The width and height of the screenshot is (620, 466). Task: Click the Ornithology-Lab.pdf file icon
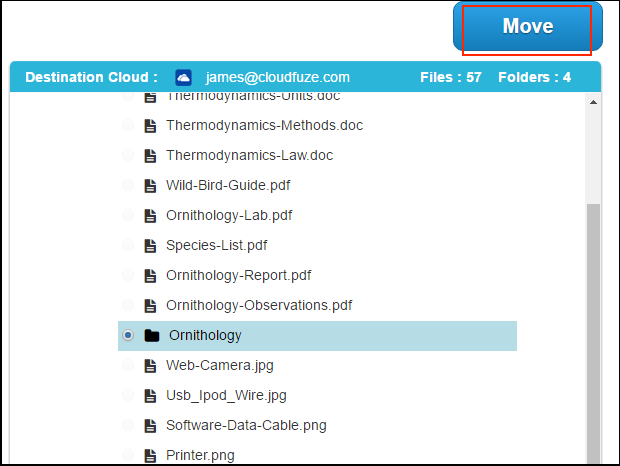[x=150, y=216]
